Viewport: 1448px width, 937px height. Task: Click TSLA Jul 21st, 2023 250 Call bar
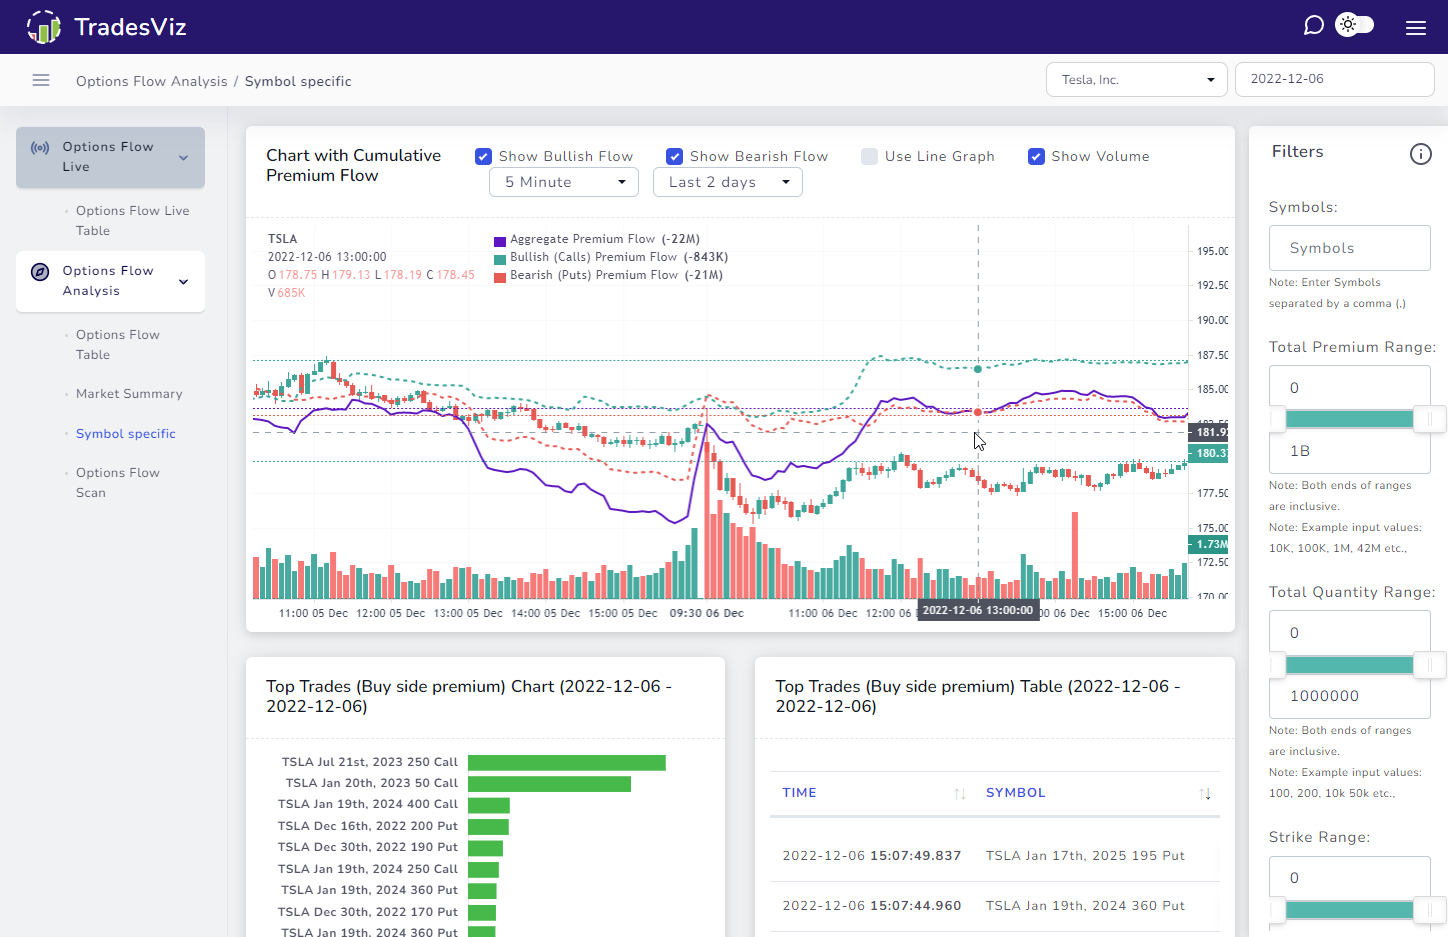[x=567, y=763]
